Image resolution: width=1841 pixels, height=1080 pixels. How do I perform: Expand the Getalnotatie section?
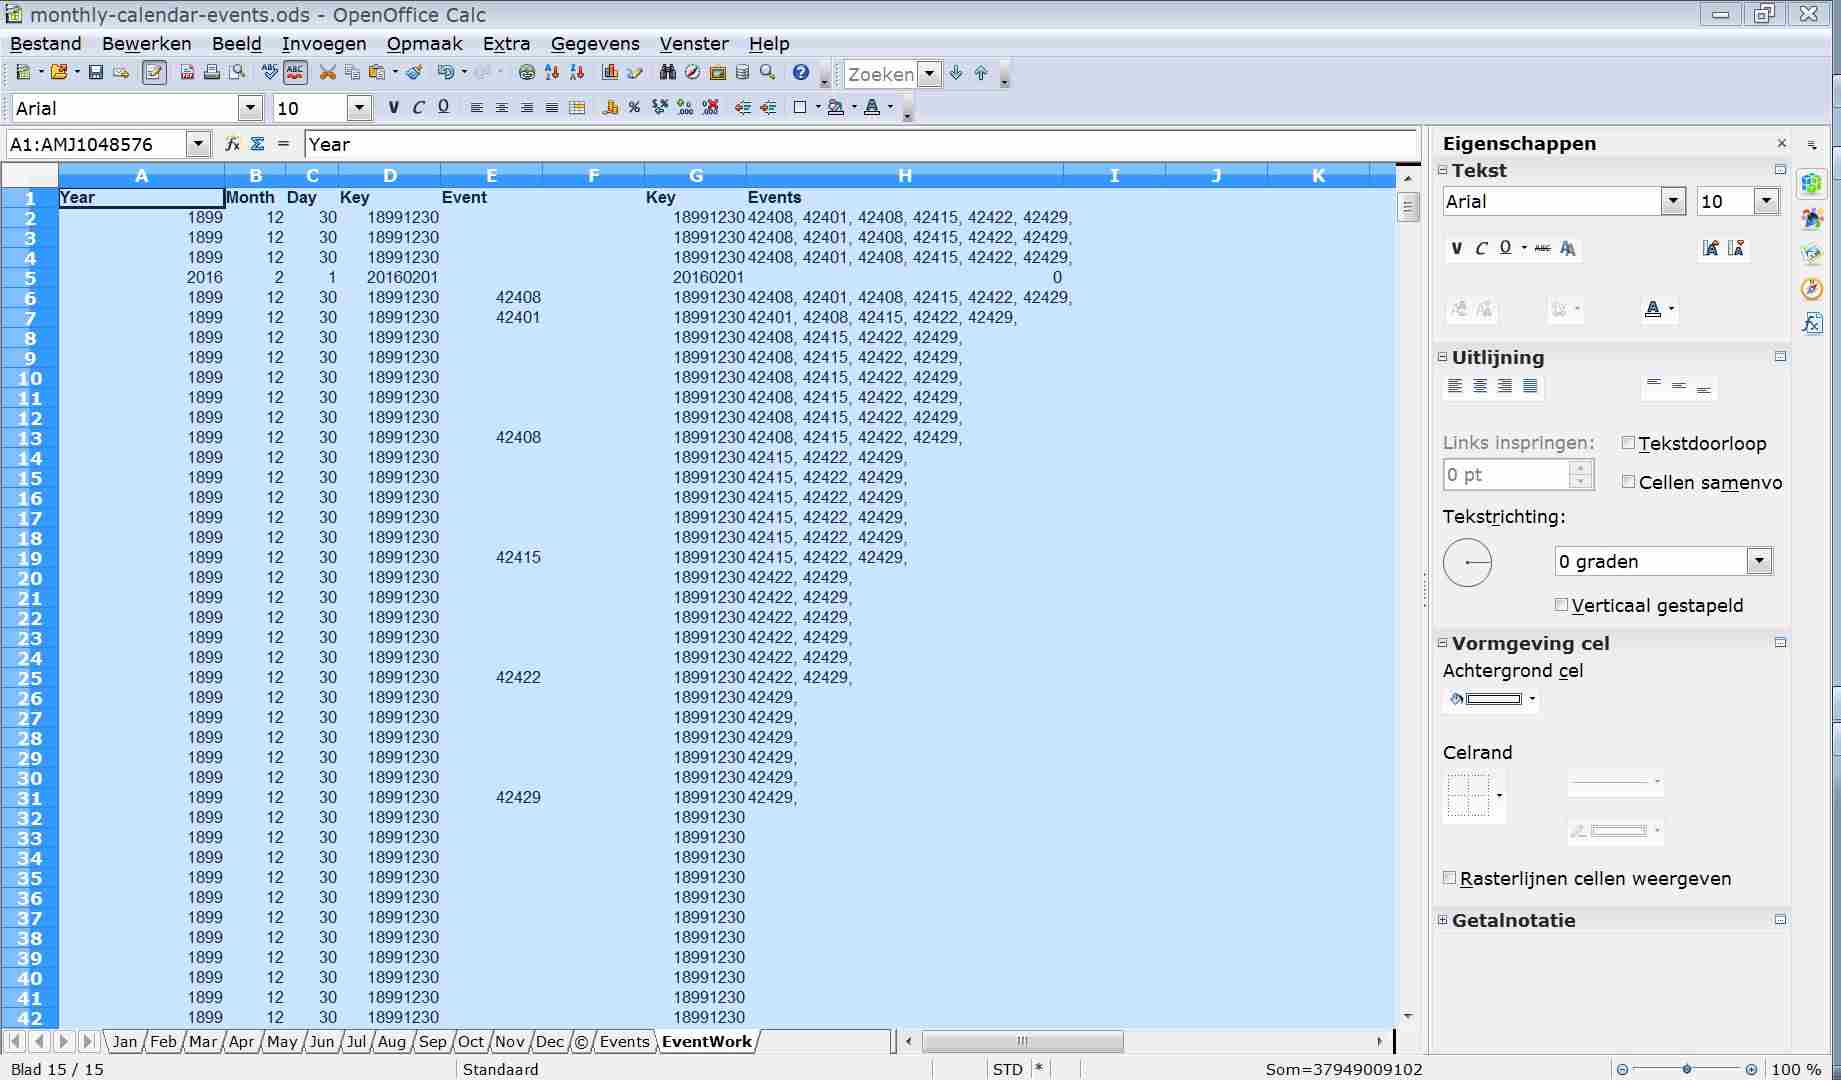(1443, 920)
